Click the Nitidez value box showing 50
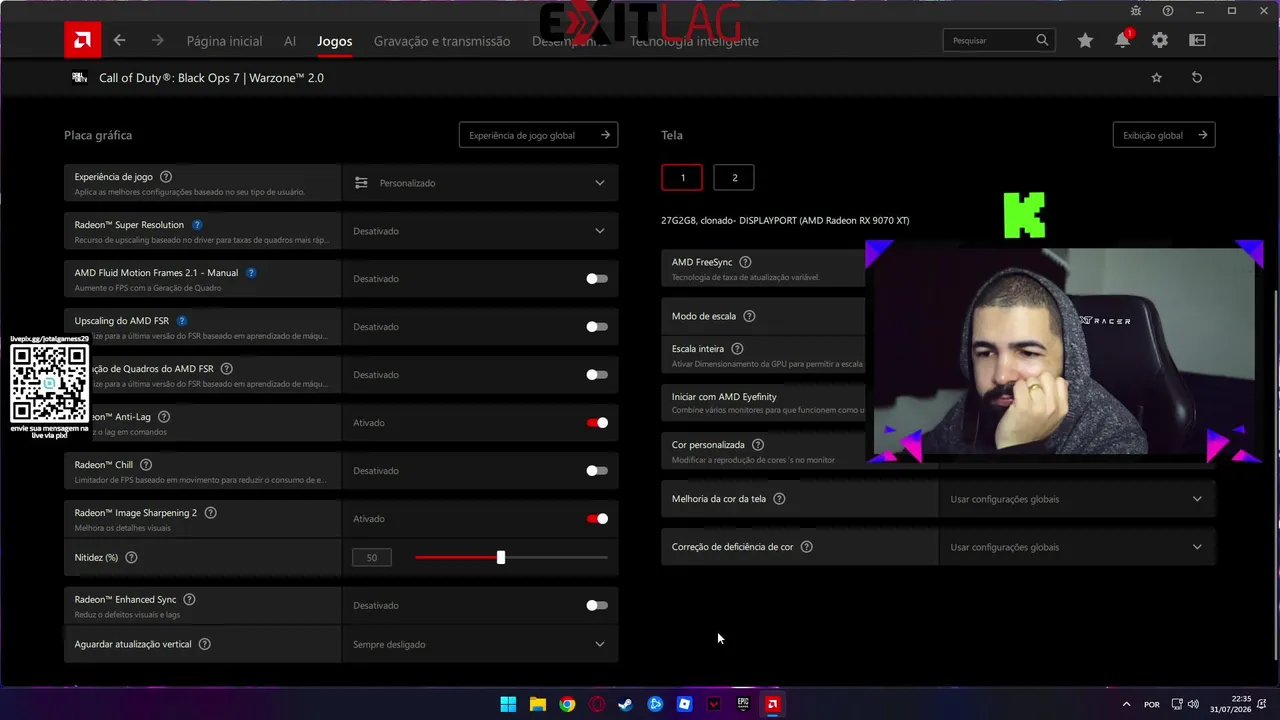Screen dimensions: 1280x720 pyautogui.click(x=372, y=557)
